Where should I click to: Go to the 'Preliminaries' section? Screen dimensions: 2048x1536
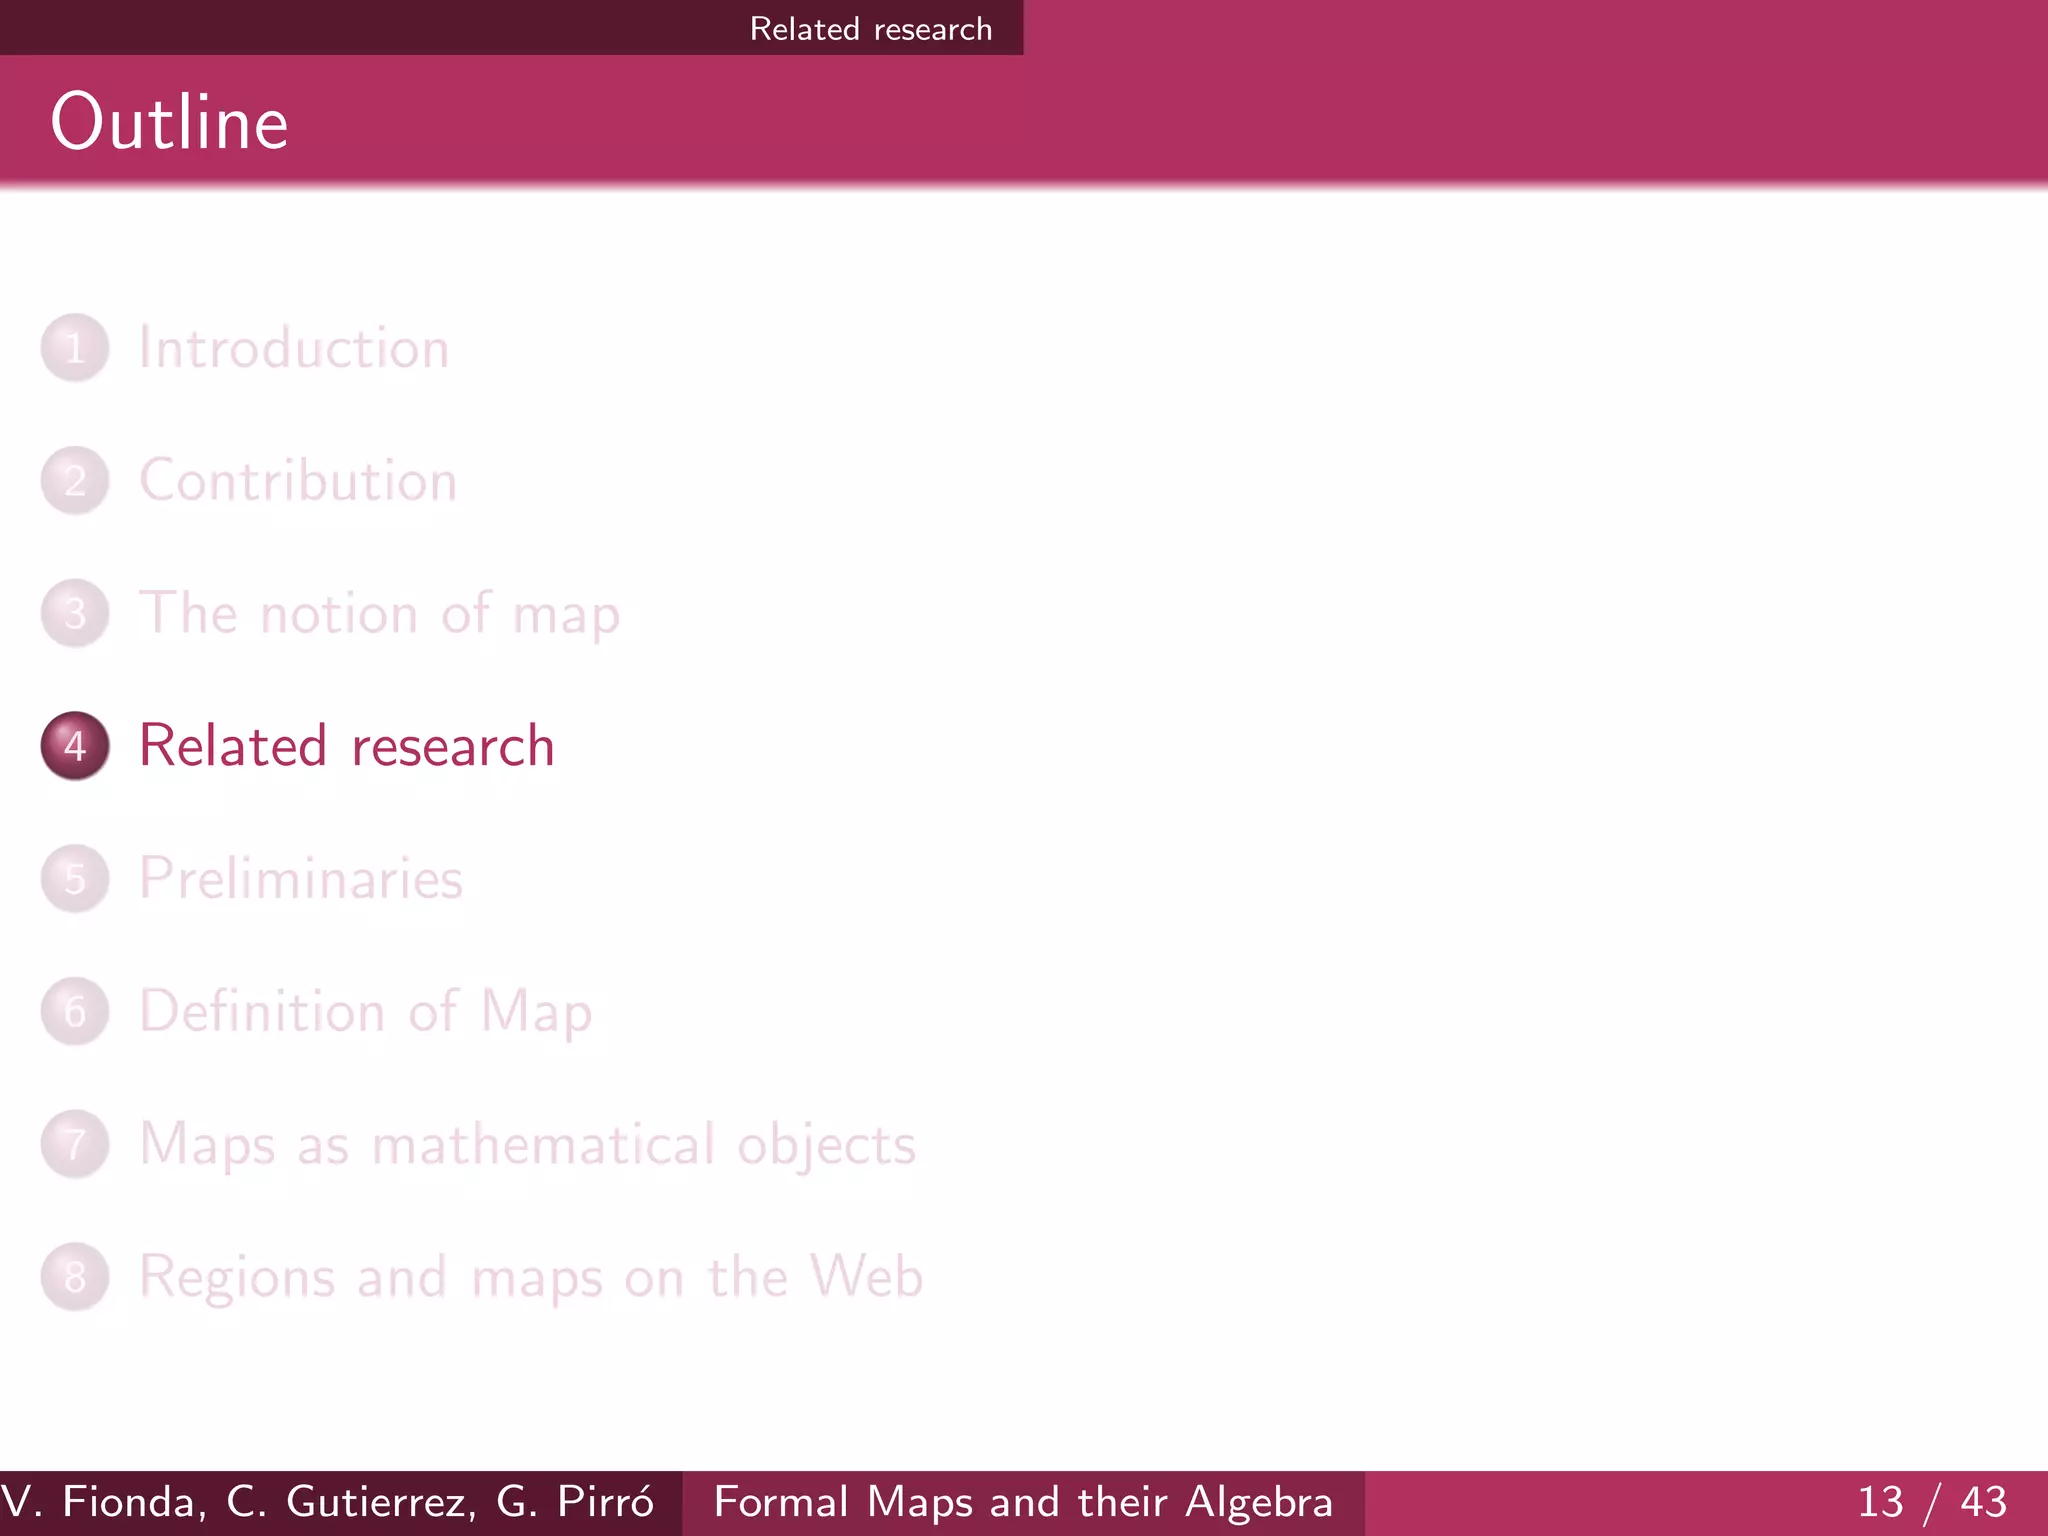click(x=301, y=878)
